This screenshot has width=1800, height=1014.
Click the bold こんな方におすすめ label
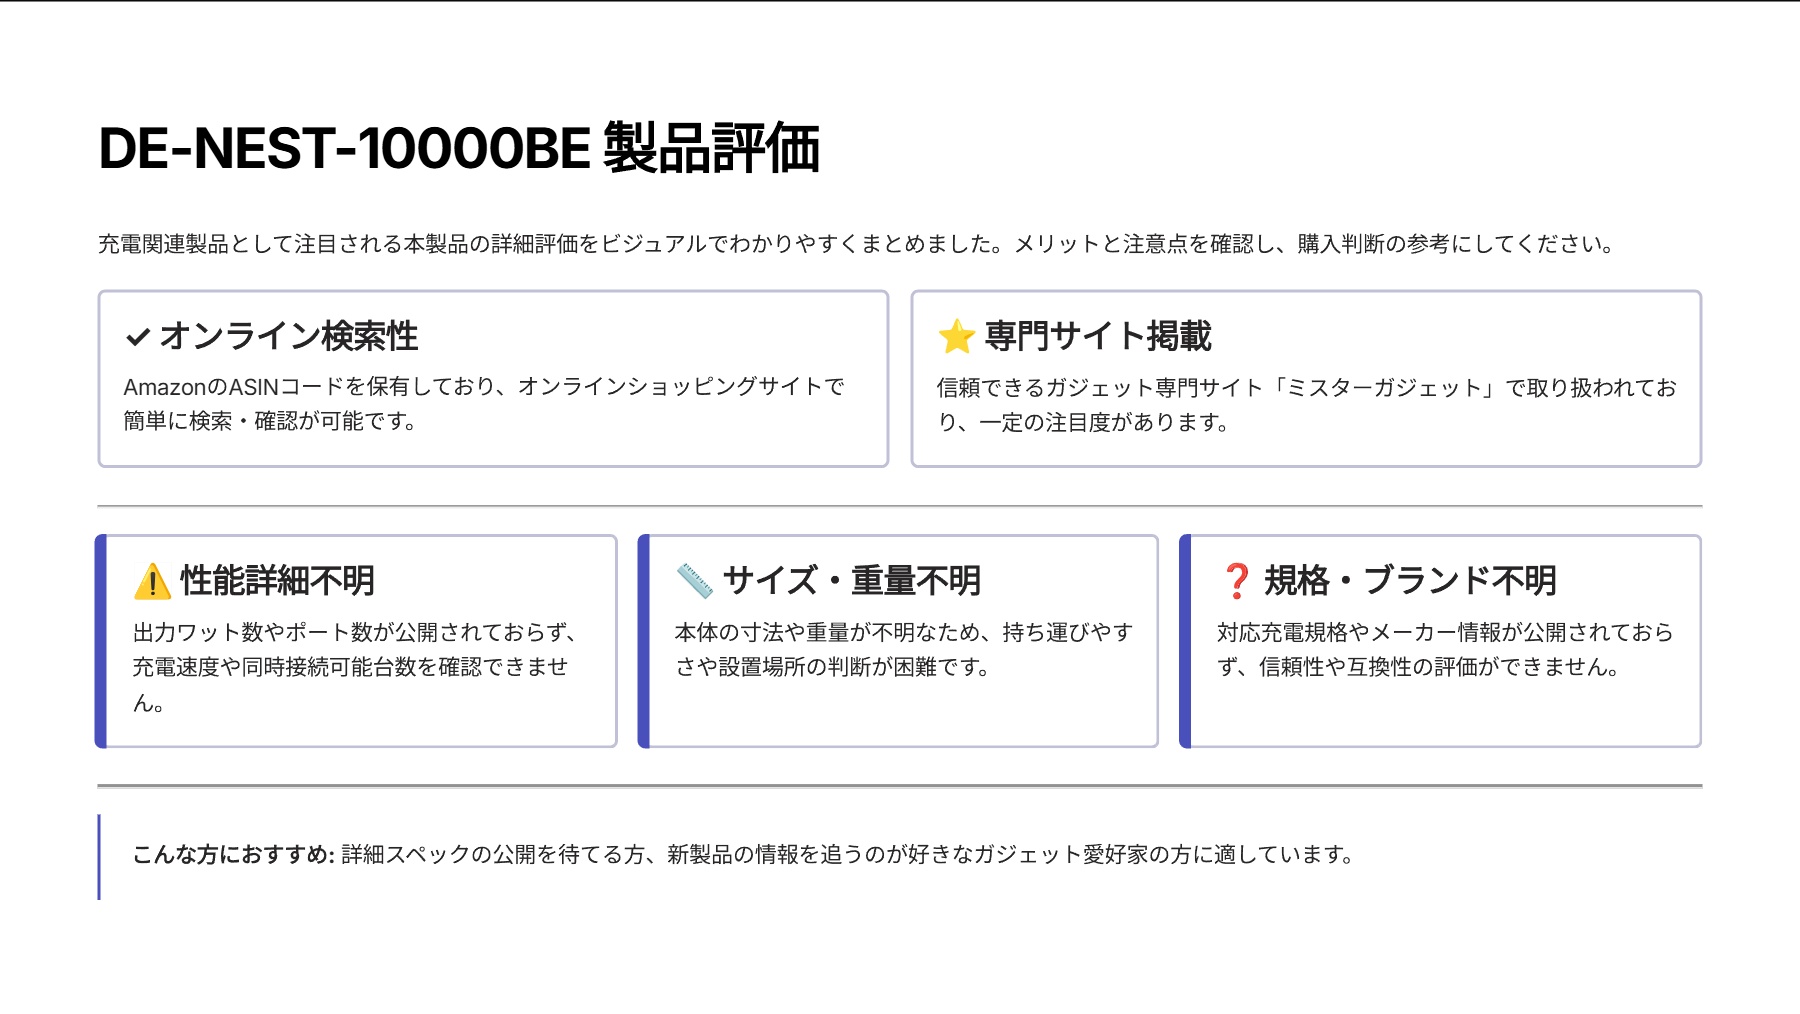coord(233,854)
